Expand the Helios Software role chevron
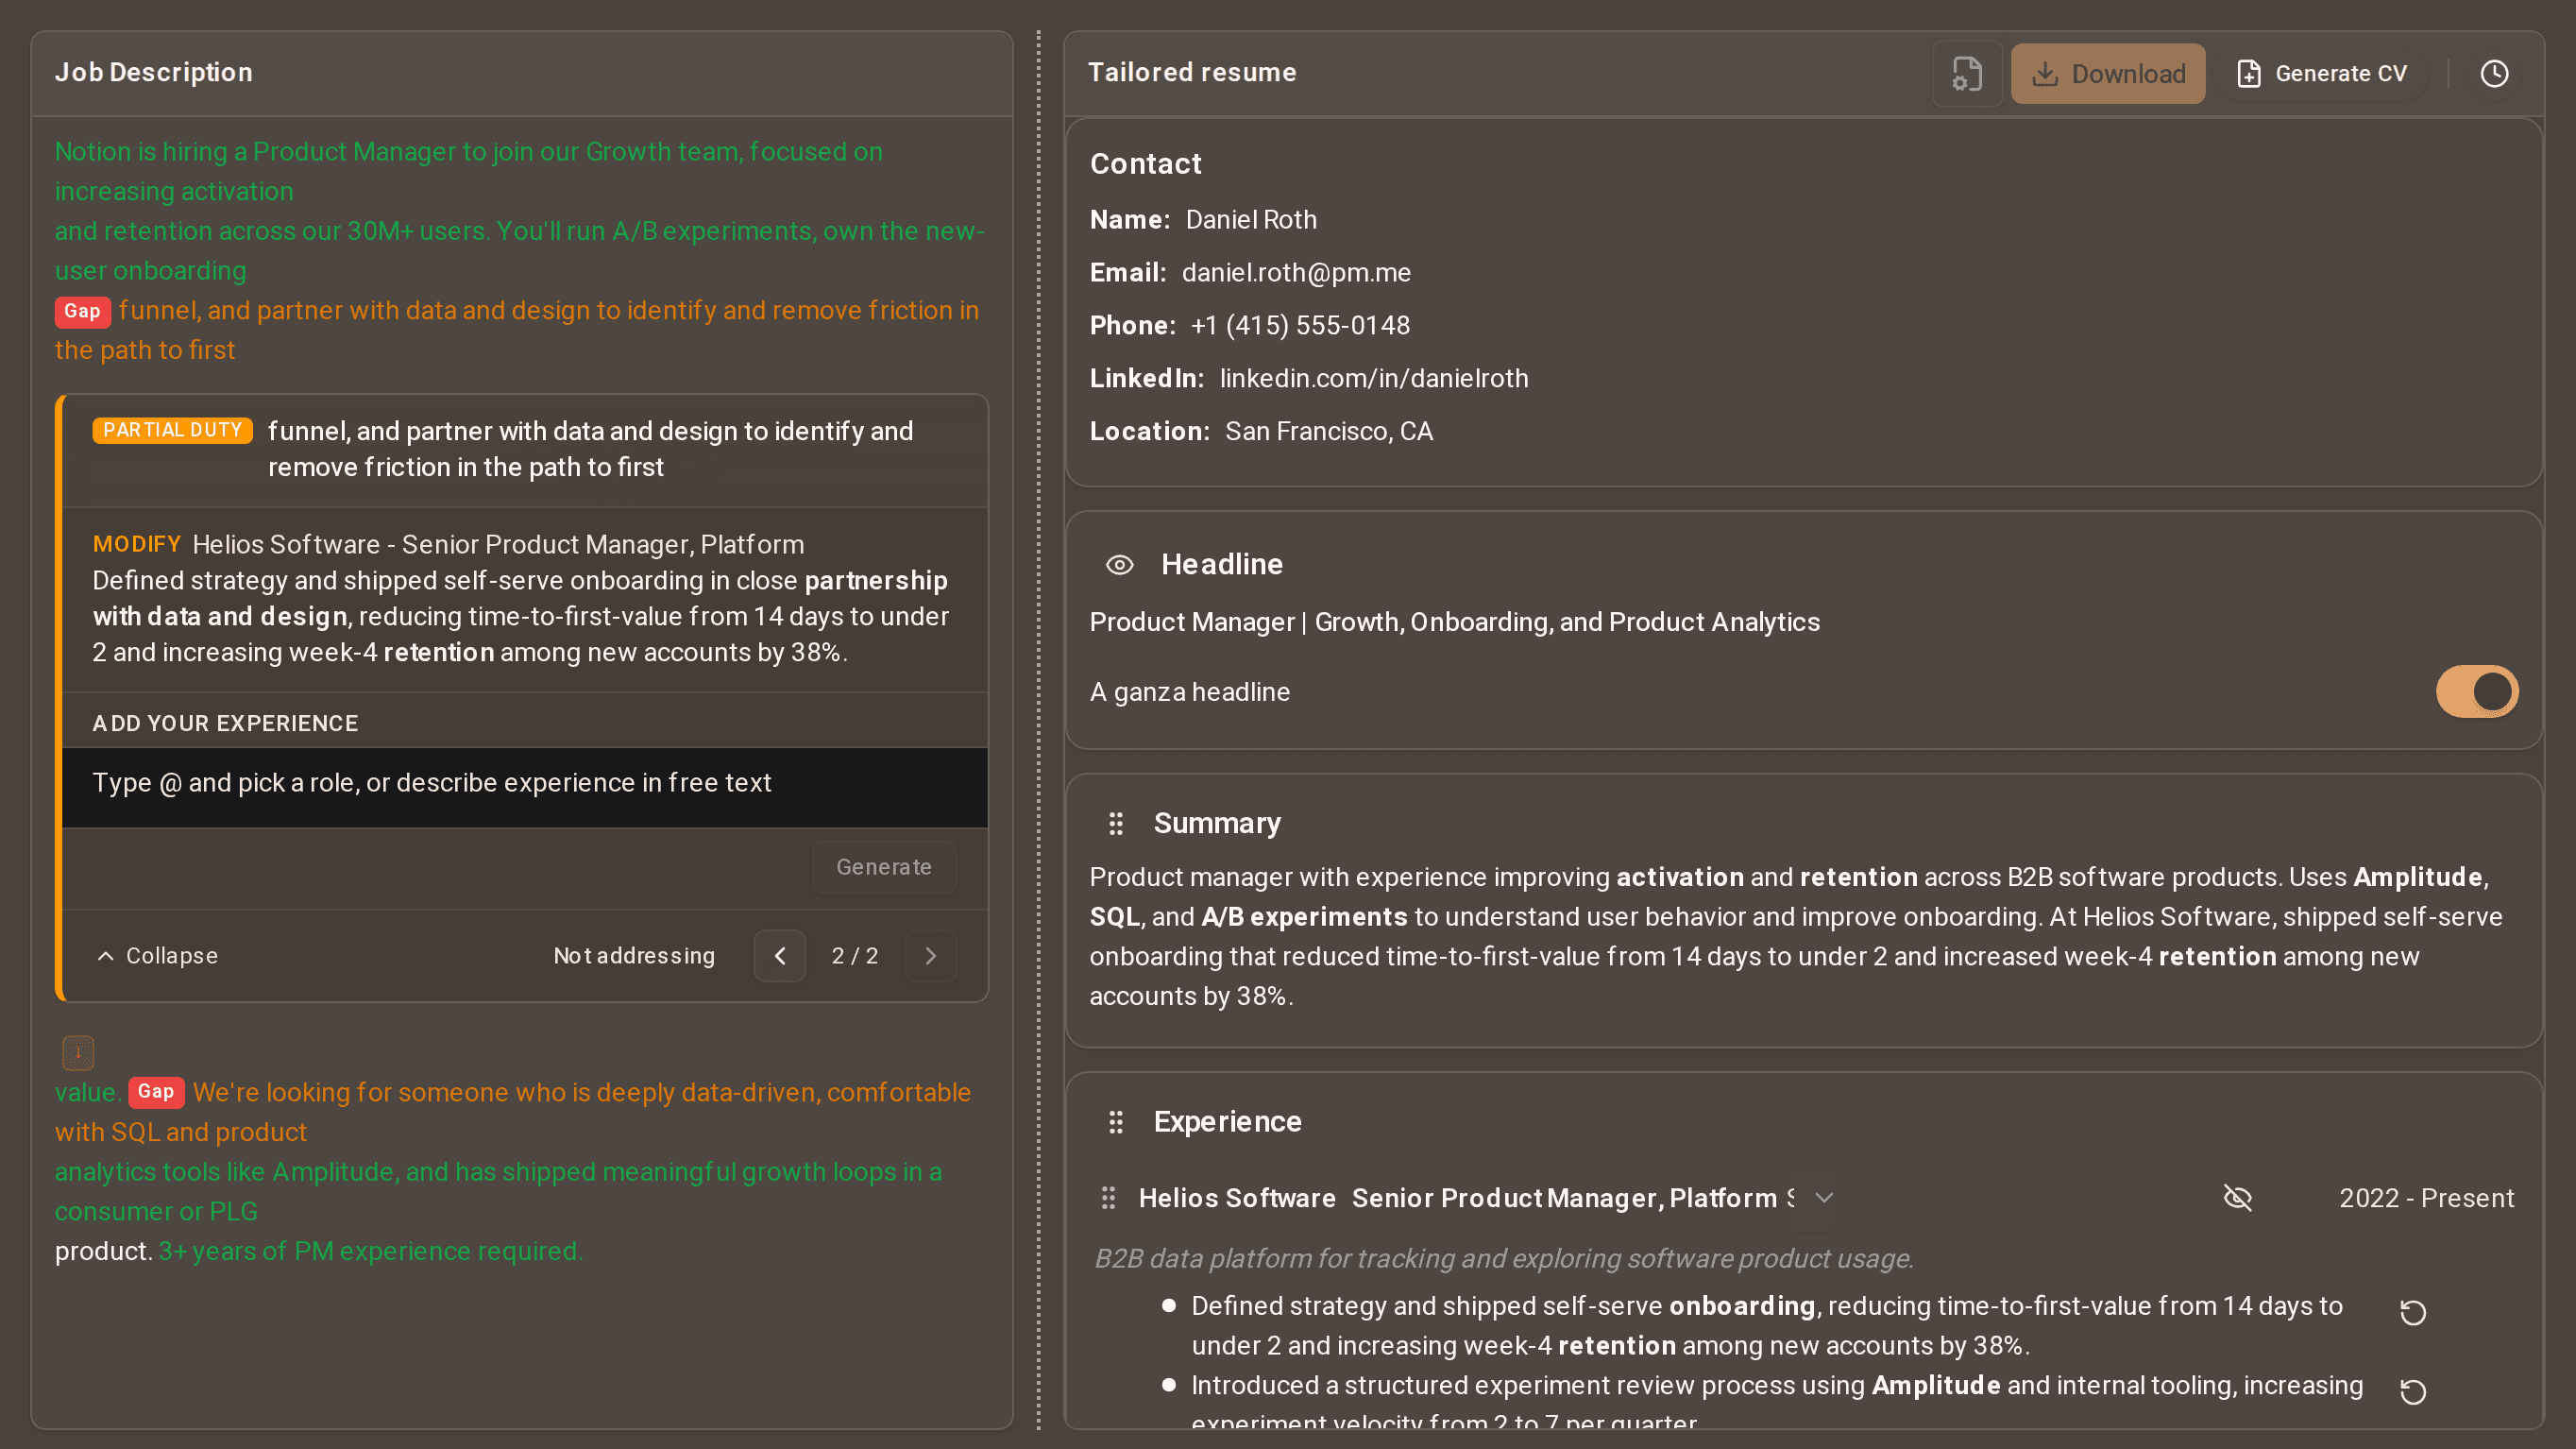This screenshot has width=2576, height=1449. (x=1824, y=1198)
